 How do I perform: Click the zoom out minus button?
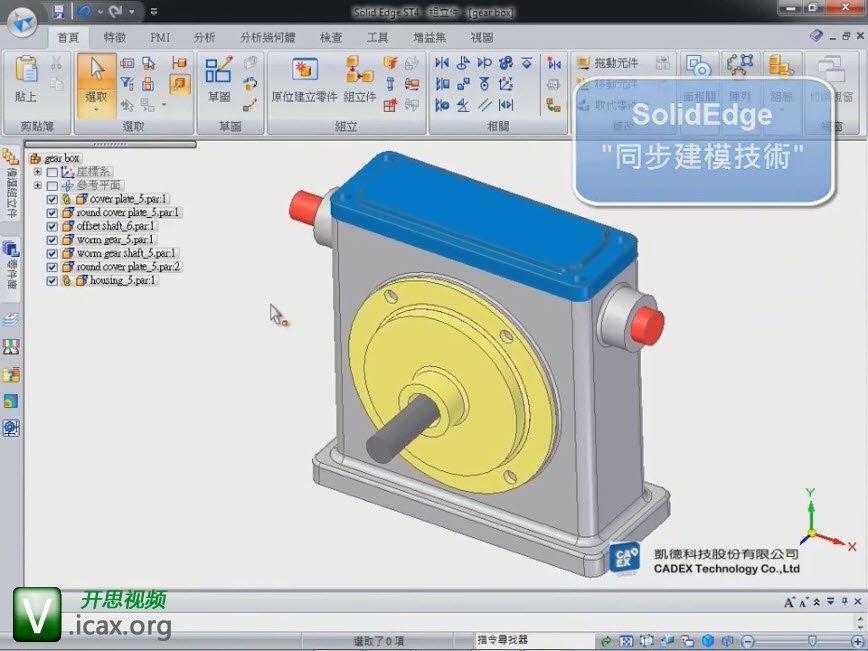pyautogui.click(x=747, y=642)
